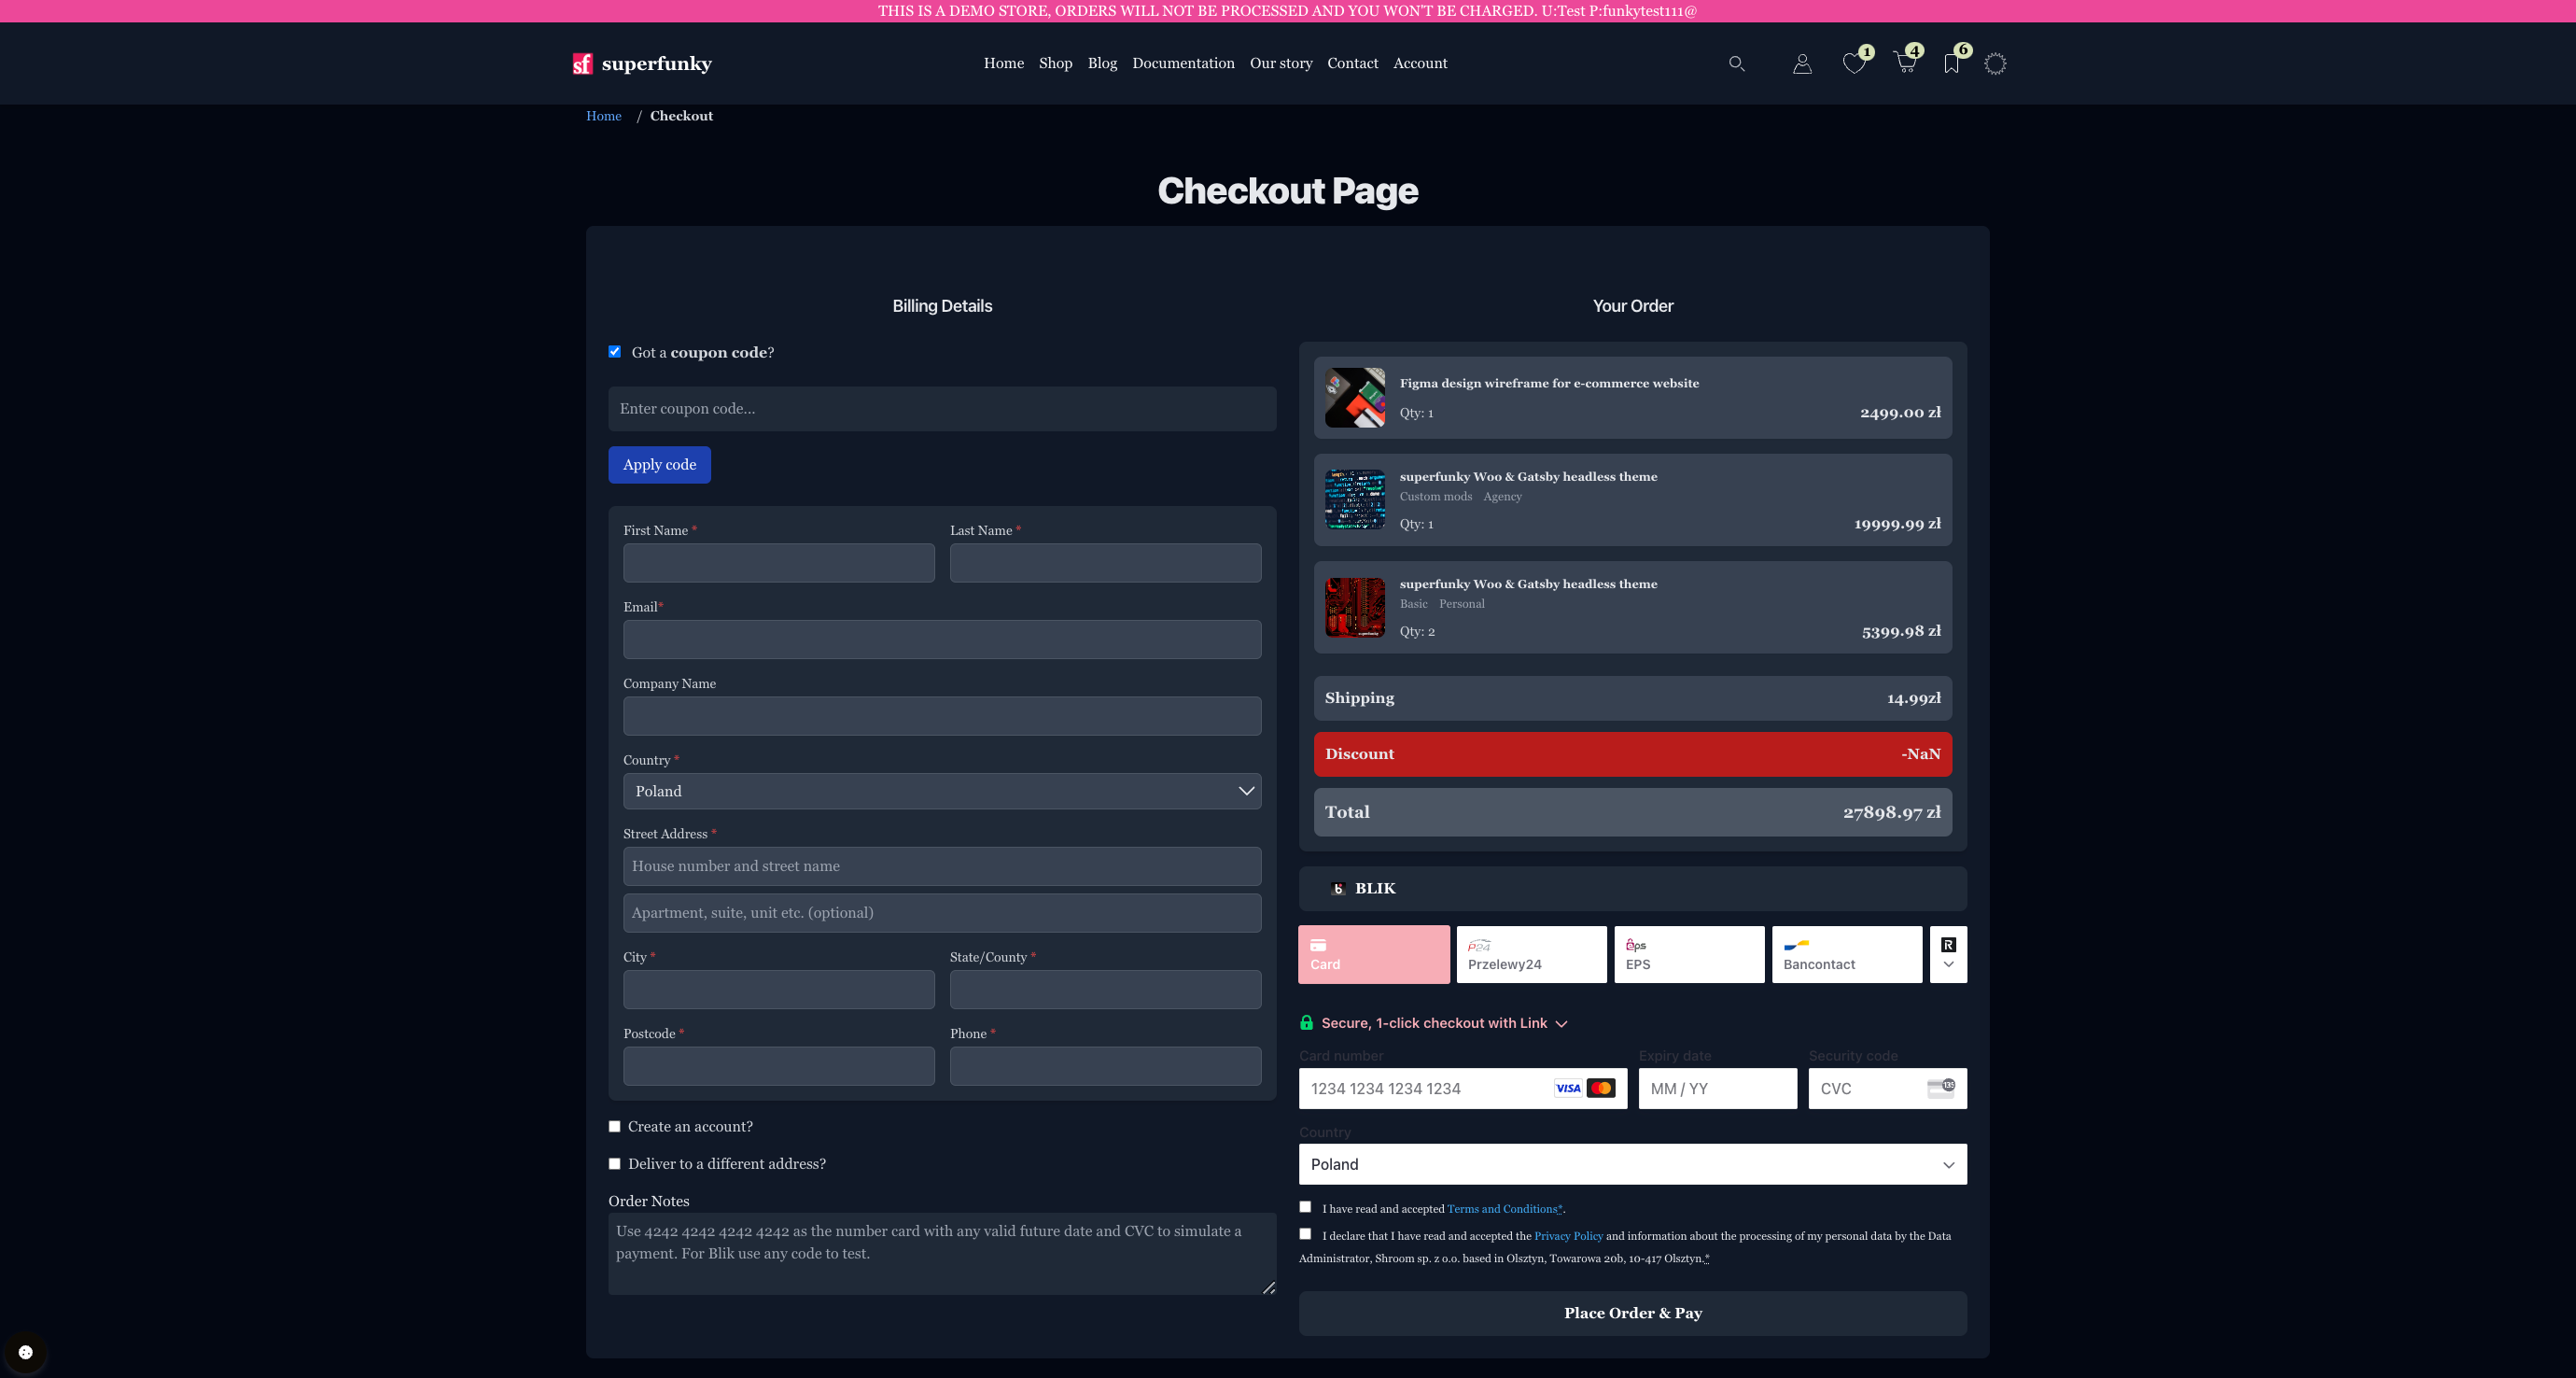This screenshot has width=2576, height=1378.
Task: Click the Enter coupon code field
Action: 942,409
